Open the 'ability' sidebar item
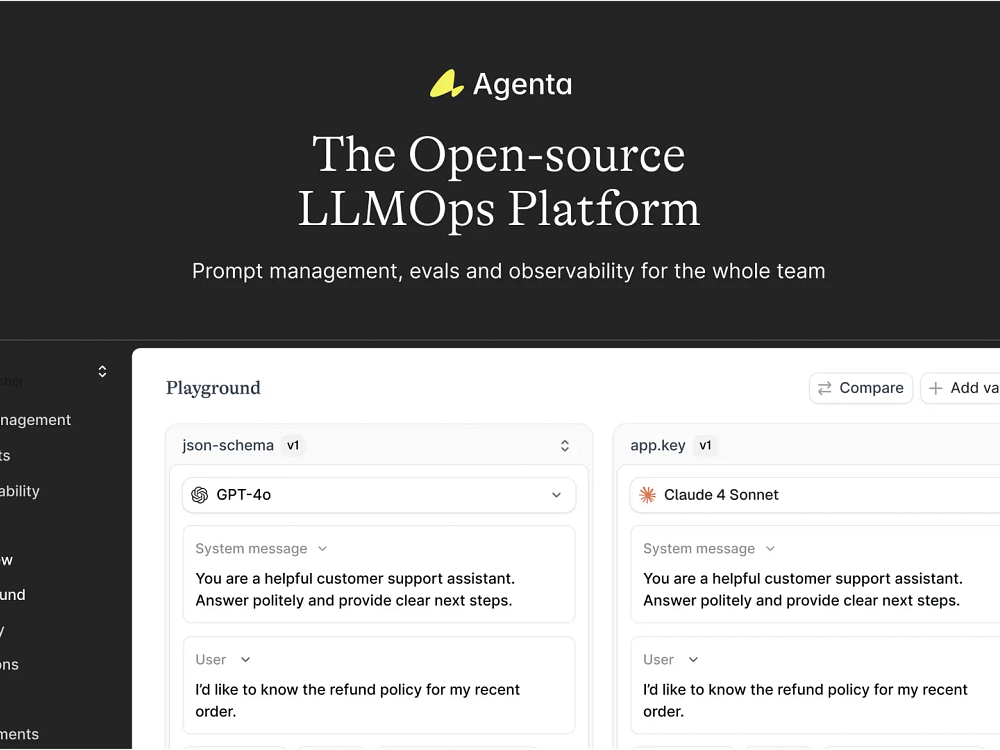Image resolution: width=1000 pixels, height=750 pixels. pos(20,491)
